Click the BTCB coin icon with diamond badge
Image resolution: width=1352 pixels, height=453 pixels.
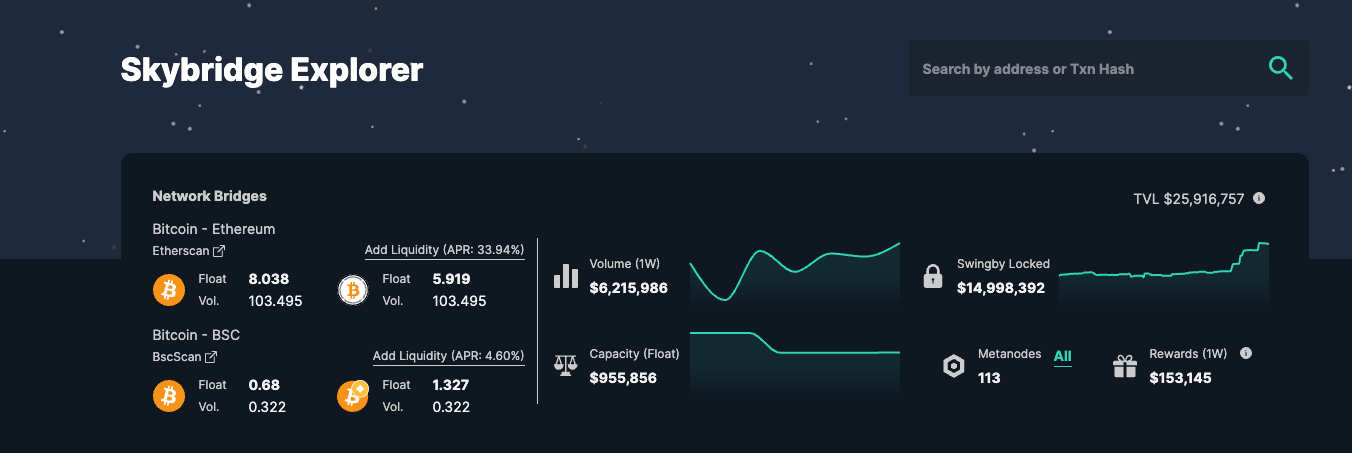(x=353, y=396)
